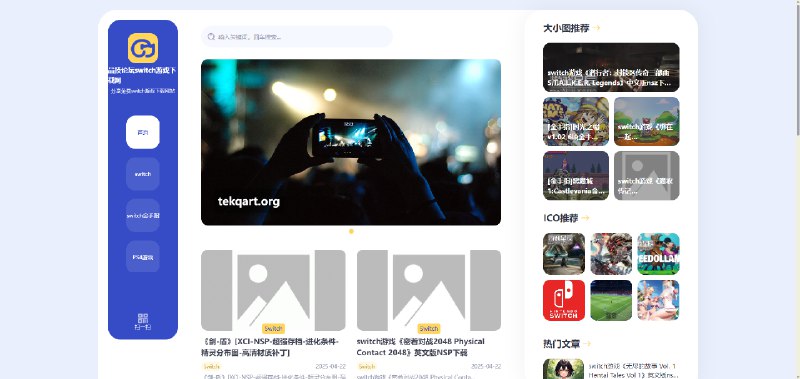Open the arrow next to 热门文章
This screenshot has width=800, height=379.
587,344
